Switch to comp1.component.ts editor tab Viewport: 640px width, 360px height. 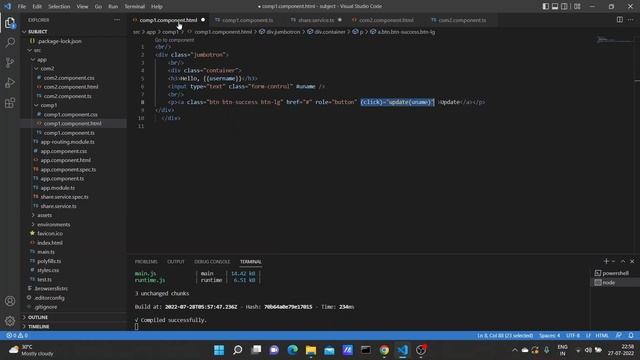[x=247, y=20]
